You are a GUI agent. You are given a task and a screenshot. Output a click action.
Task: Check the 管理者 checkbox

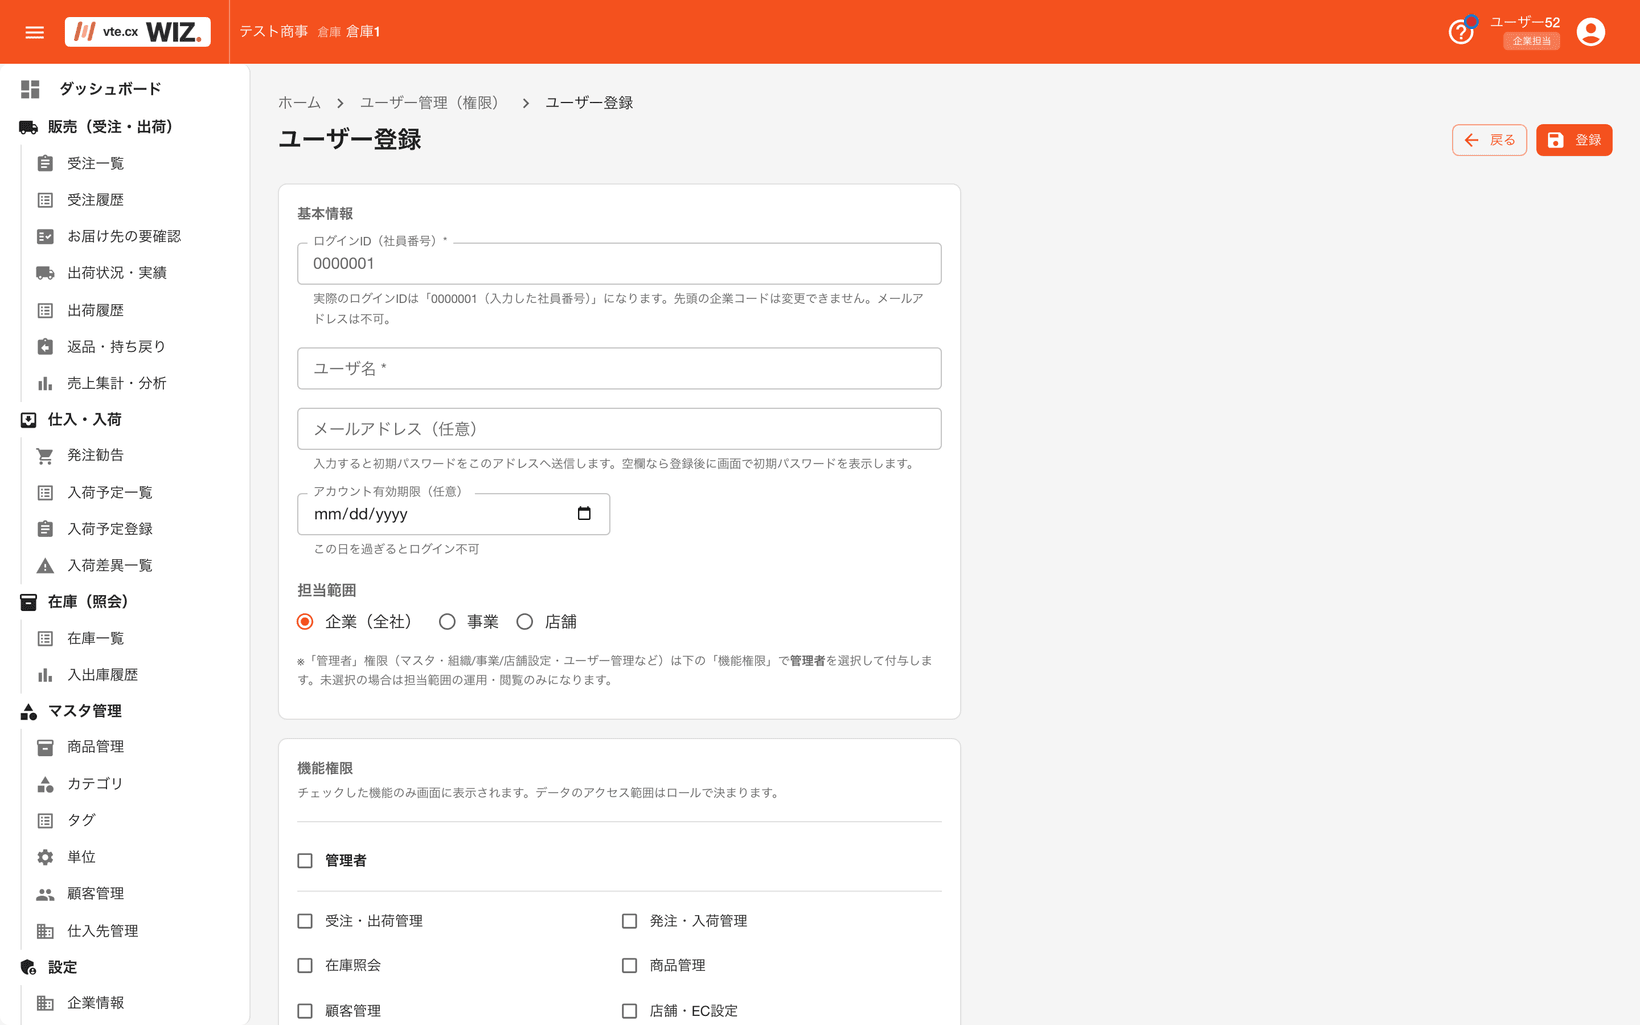click(305, 860)
